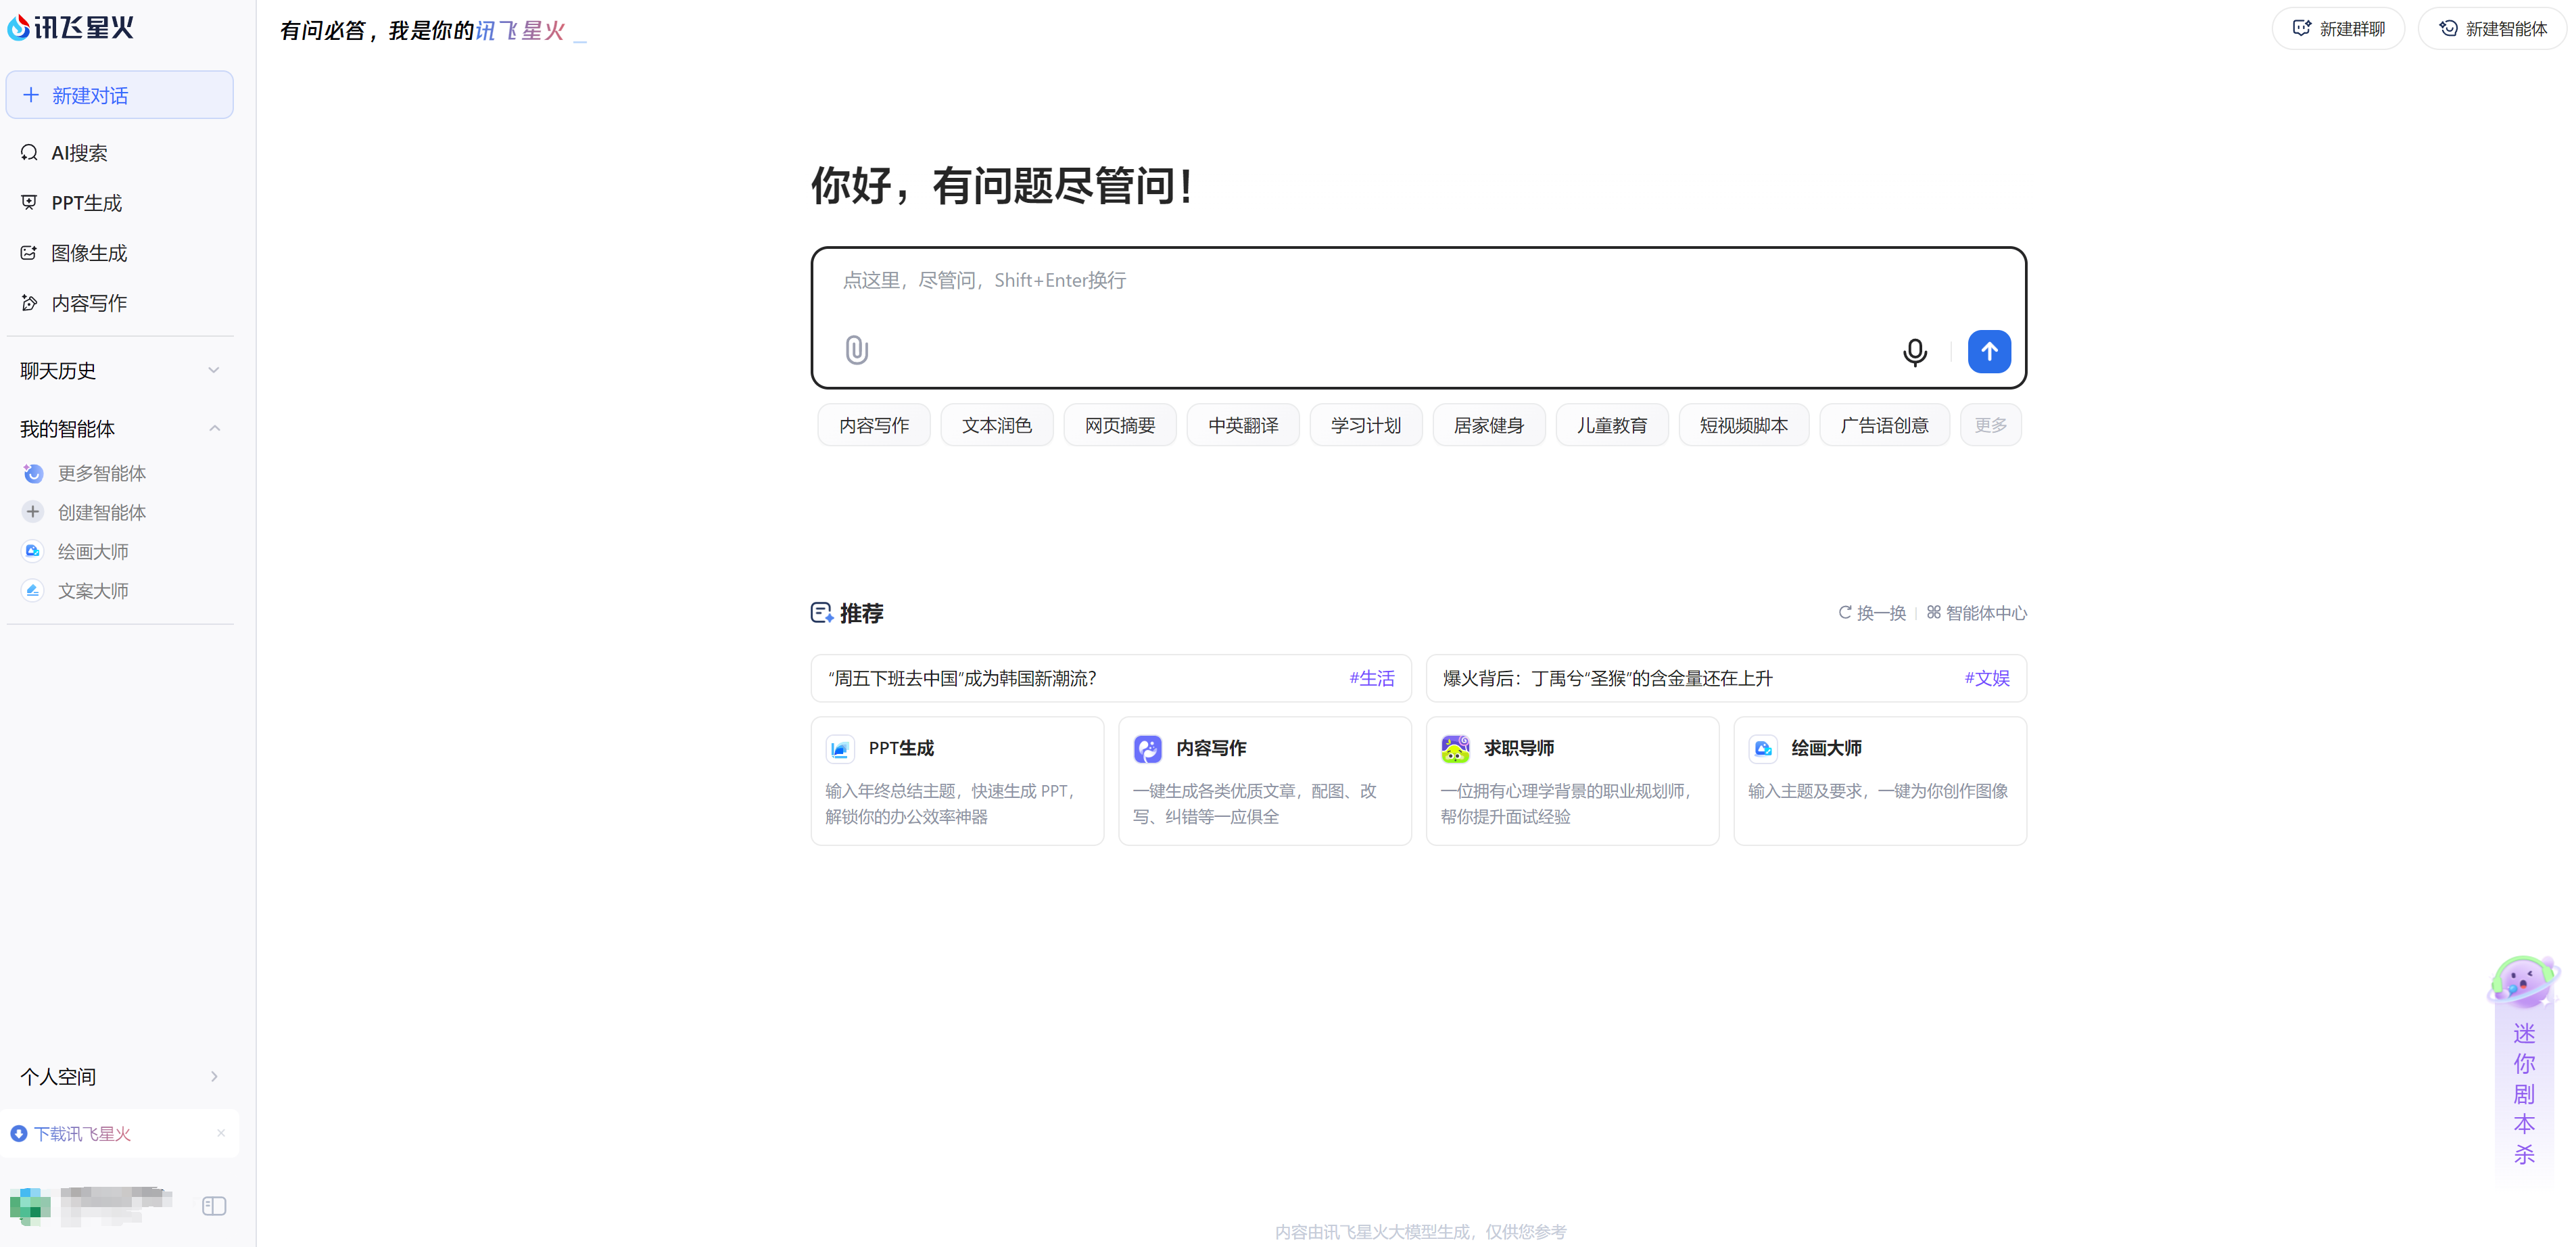This screenshot has height=1247, width=2576.
Task: Expand 个人空间 with its arrow
Action: click(214, 1077)
